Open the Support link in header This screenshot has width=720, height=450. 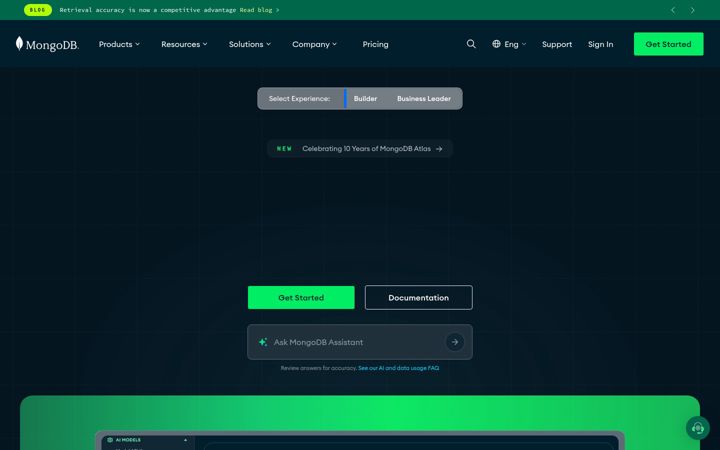(x=557, y=45)
